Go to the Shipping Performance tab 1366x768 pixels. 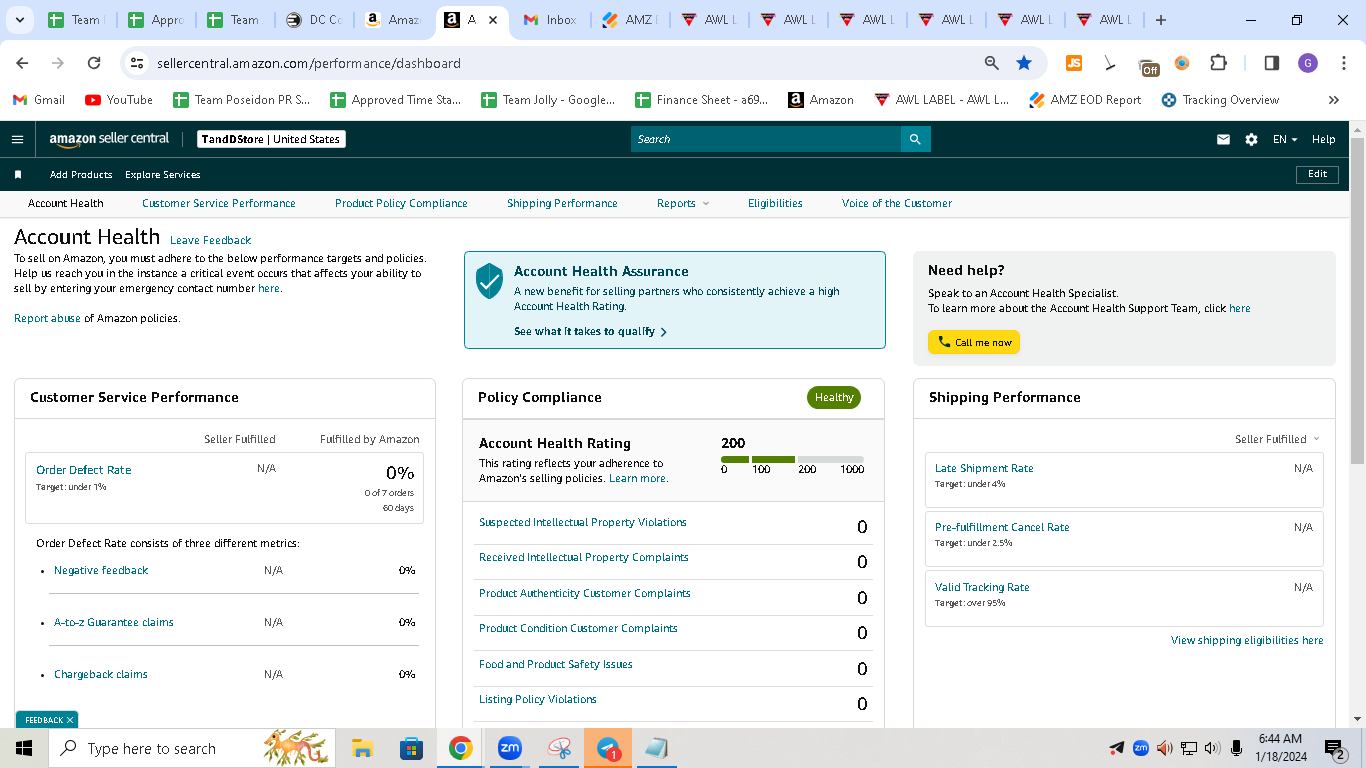click(562, 203)
